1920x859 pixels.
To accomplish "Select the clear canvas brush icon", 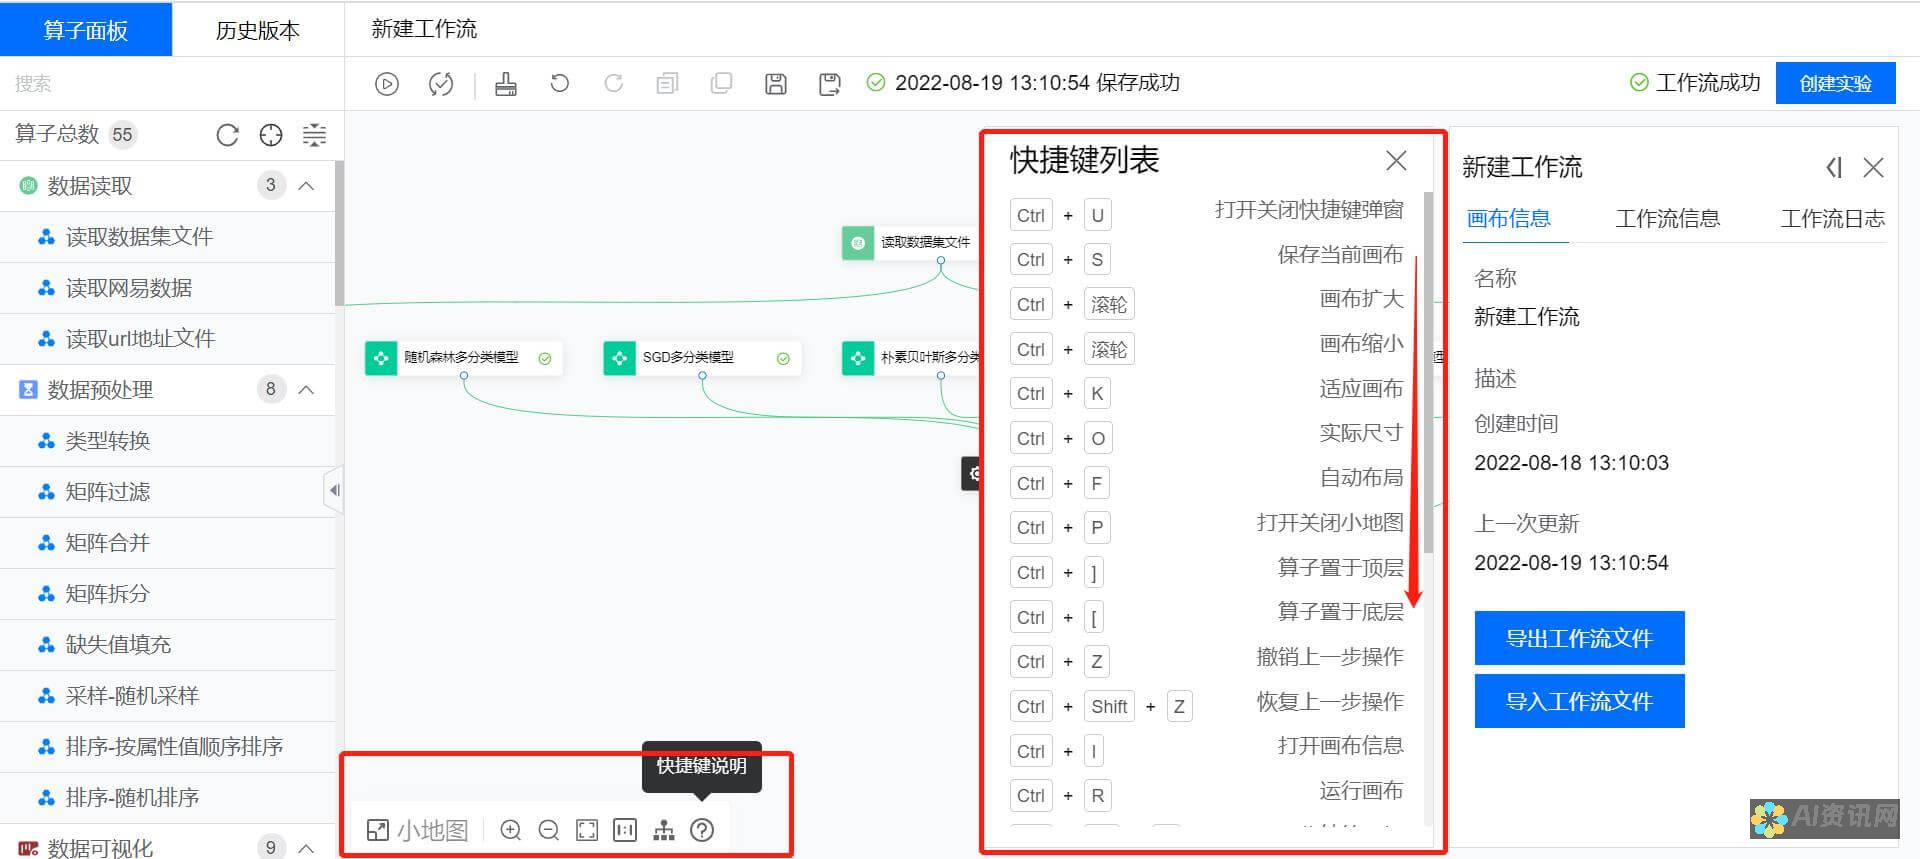I will (x=506, y=84).
